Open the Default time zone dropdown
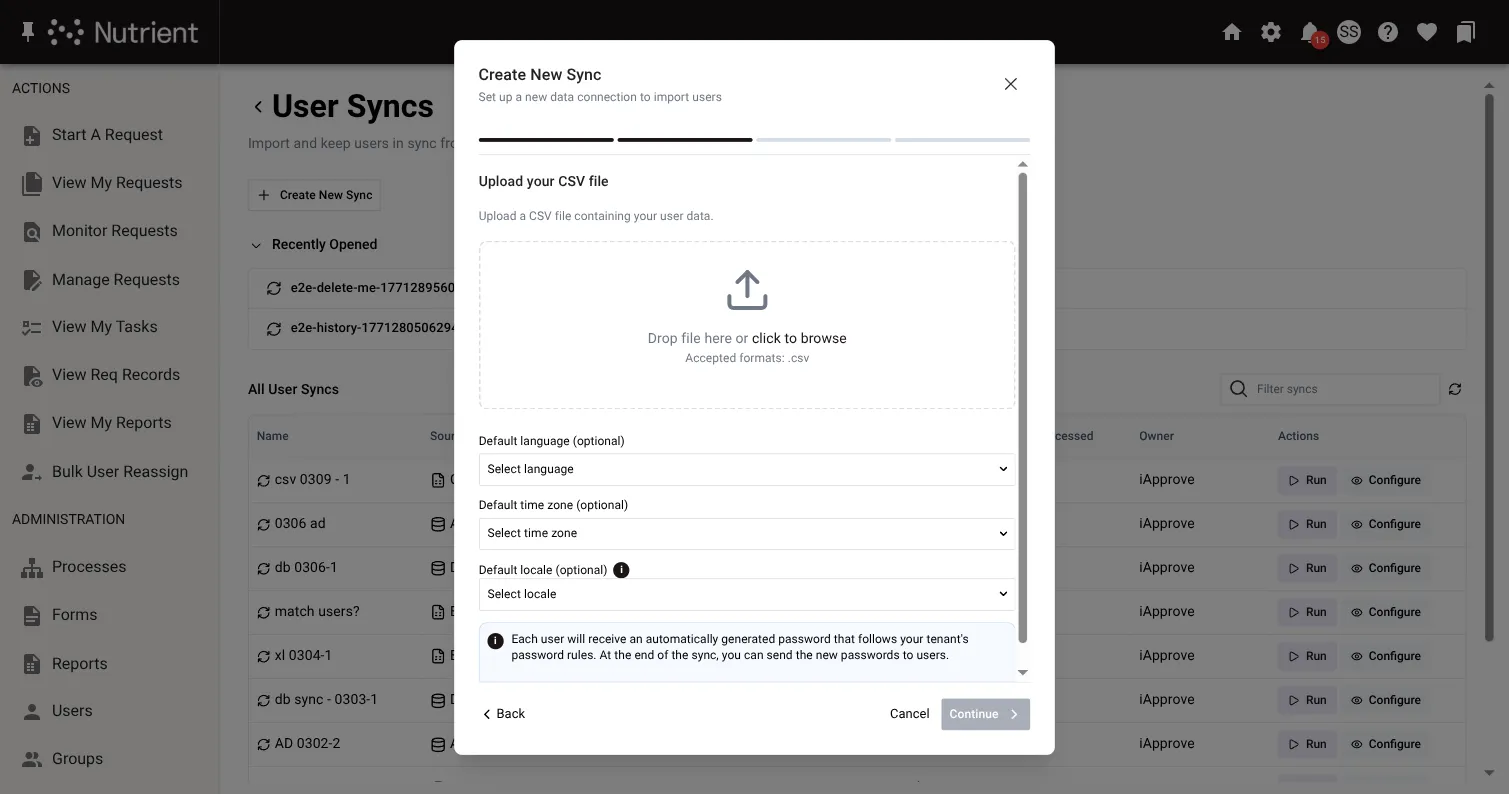The height and width of the screenshot is (794, 1509). (x=747, y=533)
